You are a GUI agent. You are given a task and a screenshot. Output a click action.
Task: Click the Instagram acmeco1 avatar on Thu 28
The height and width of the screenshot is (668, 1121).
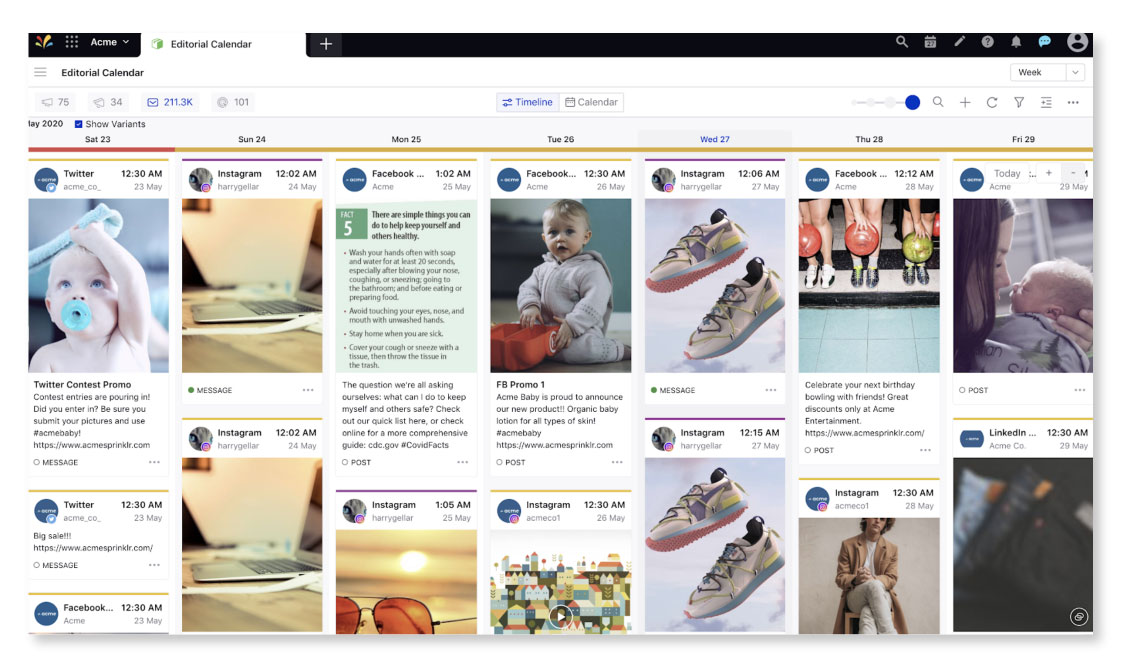click(817, 498)
